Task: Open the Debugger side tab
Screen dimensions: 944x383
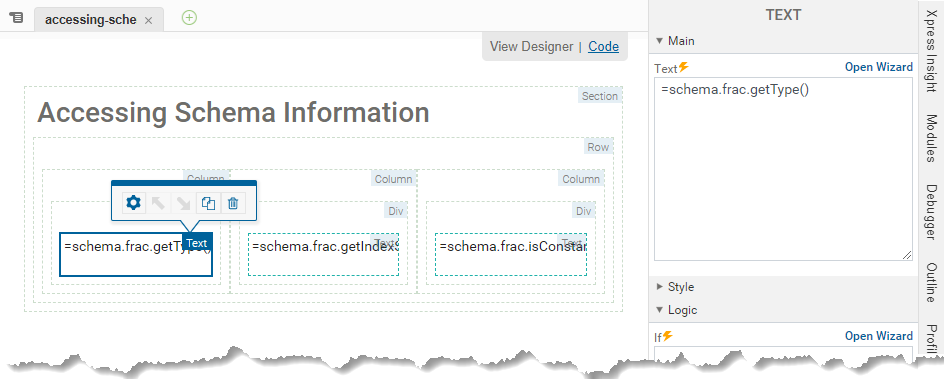Action: 931,213
